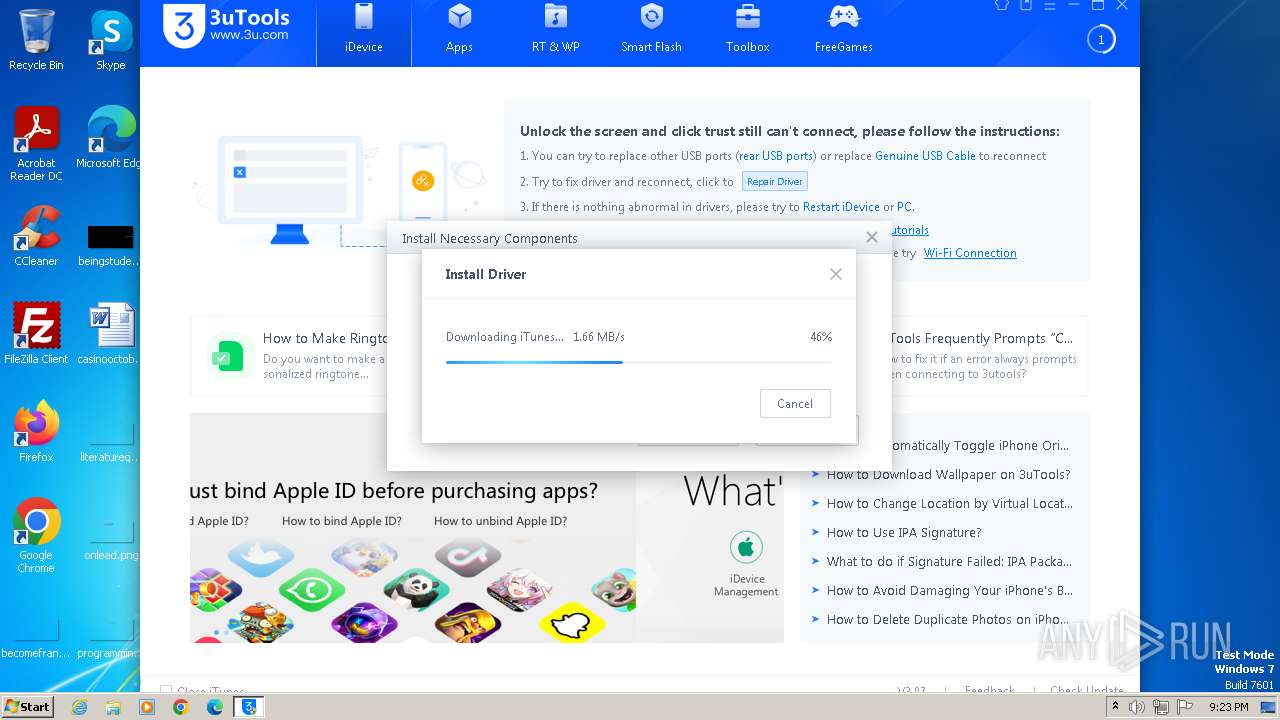Go to Smart Flash tab
1280x720 pixels.
(x=651, y=30)
